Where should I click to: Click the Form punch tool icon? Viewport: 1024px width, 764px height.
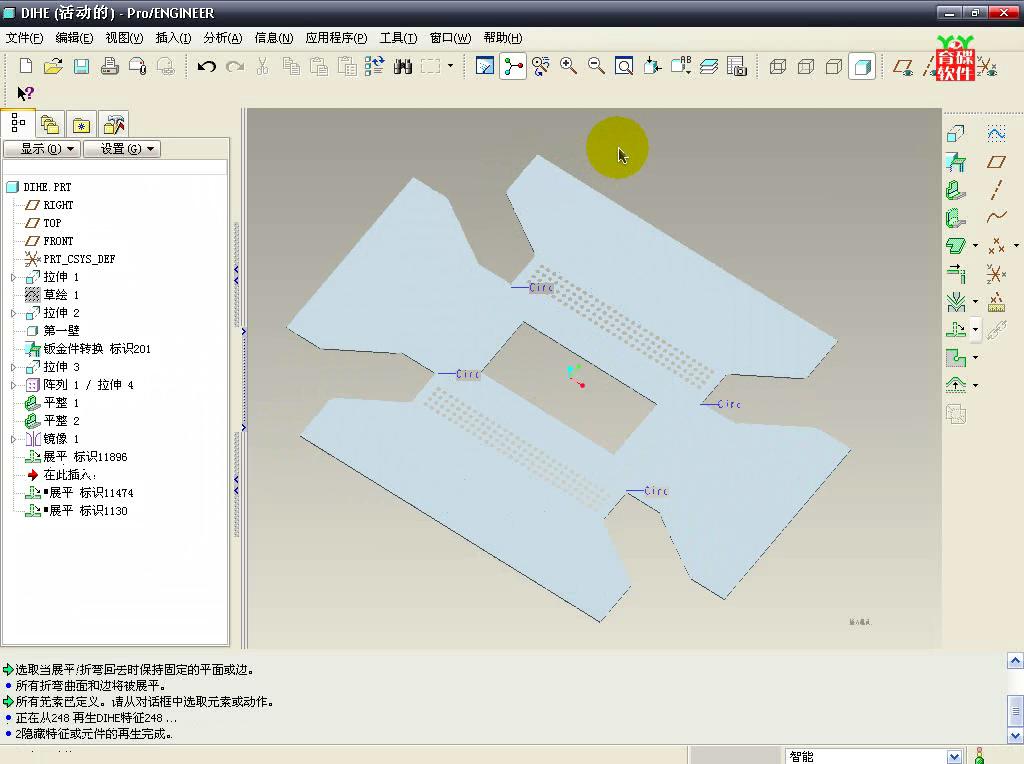click(x=955, y=385)
